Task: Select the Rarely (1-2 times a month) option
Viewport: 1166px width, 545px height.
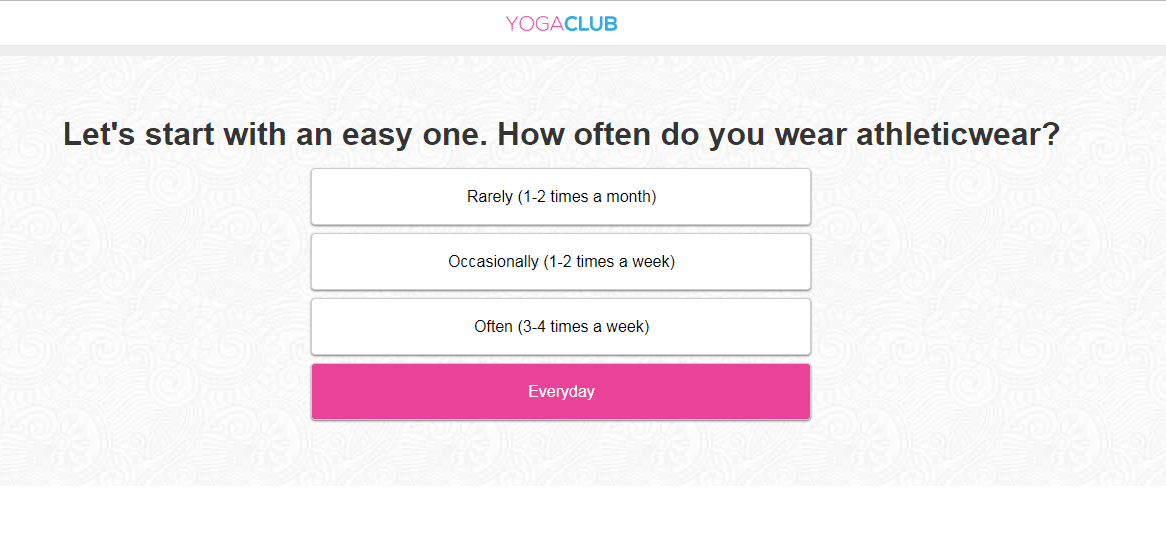Action: coord(561,196)
